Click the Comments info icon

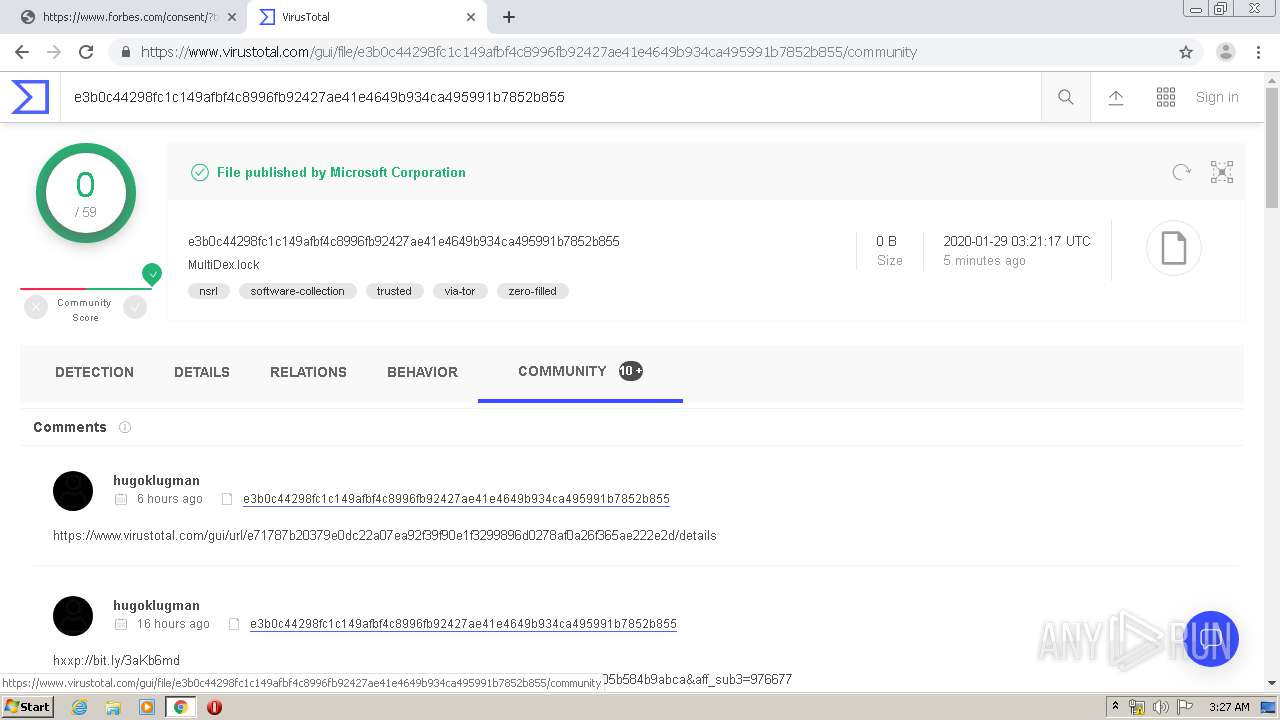(x=125, y=427)
